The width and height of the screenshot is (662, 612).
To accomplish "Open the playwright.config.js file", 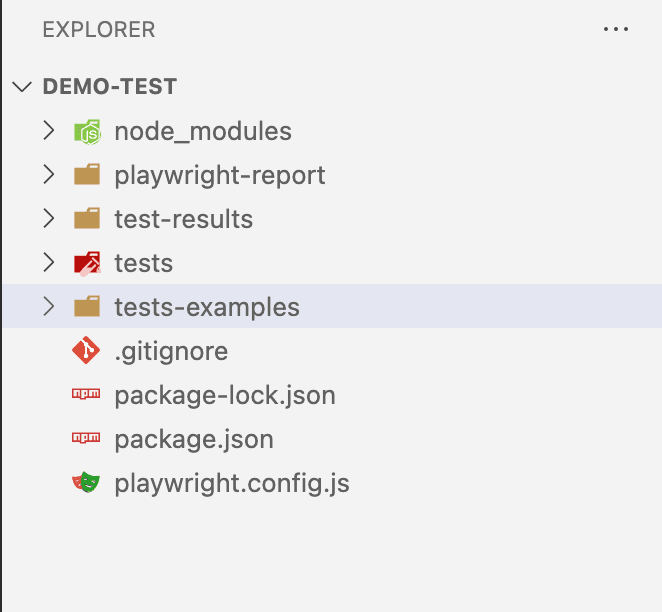I will tap(232, 484).
